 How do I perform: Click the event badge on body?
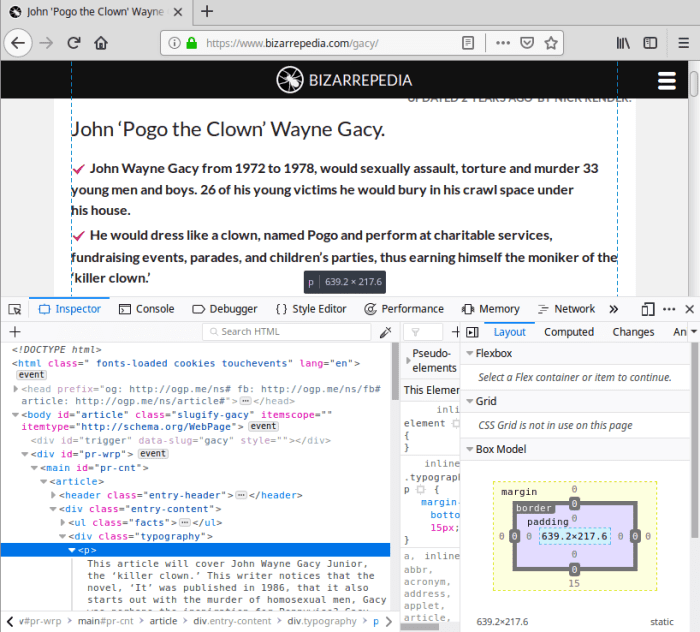(270, 426)
